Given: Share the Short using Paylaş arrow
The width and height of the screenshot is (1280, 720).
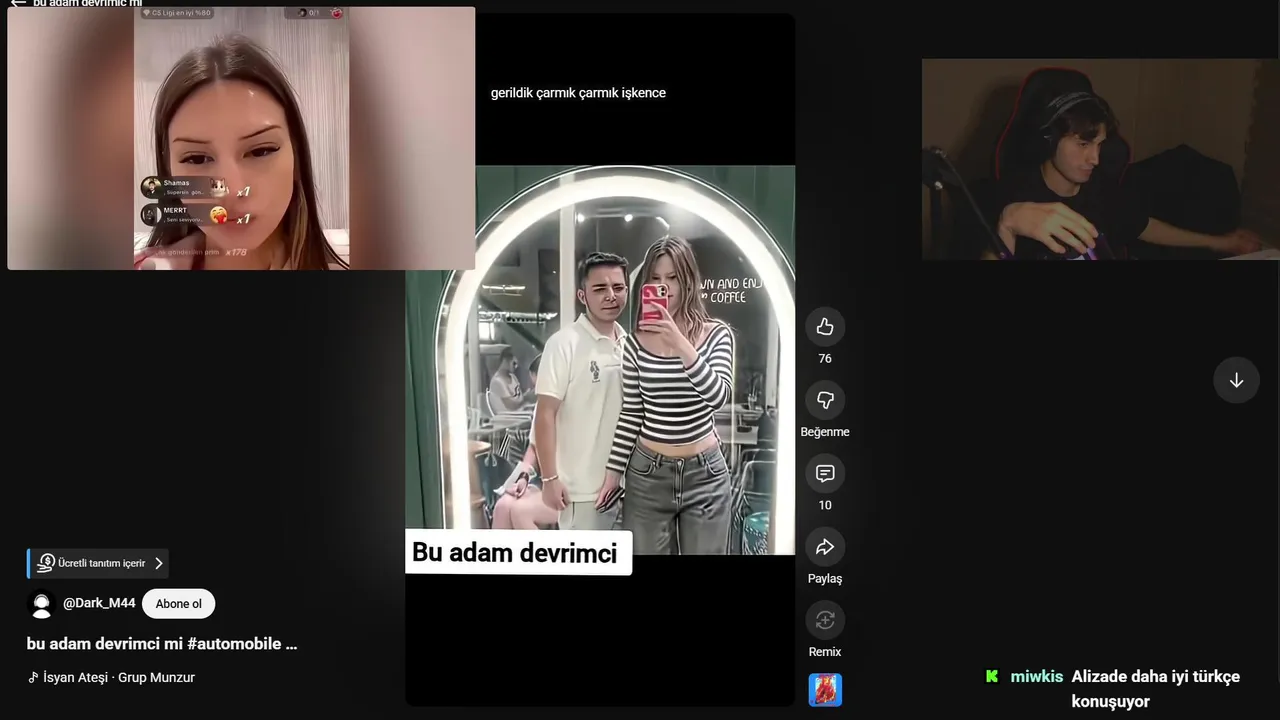Looking at the screenshot, I should tap(825, 547).
